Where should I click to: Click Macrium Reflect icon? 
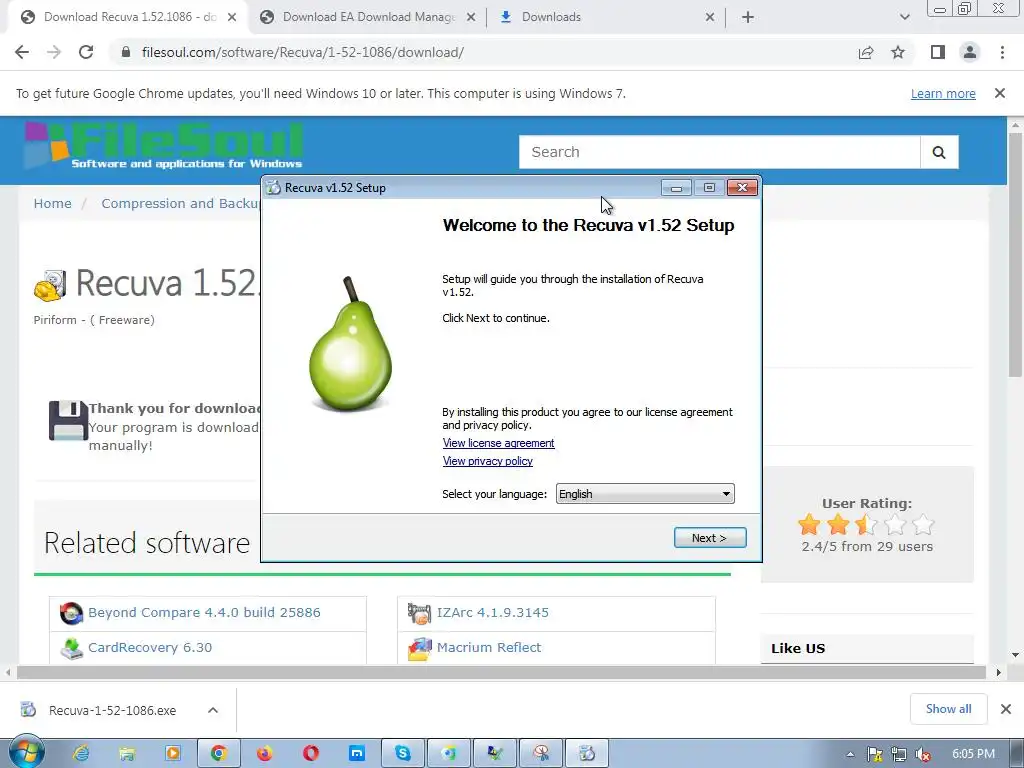pos(419,648)
